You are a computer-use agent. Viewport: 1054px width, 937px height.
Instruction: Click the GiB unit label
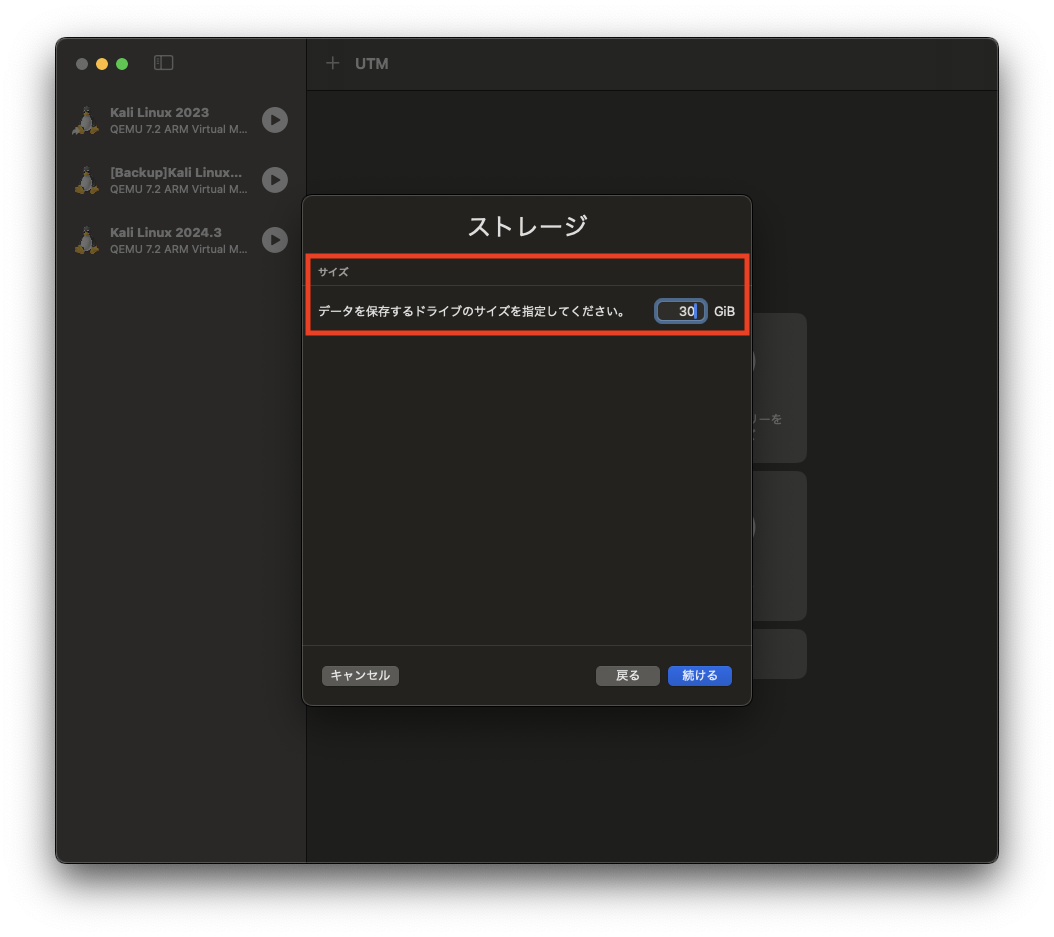pyautogui.click(x=723, y=310)
